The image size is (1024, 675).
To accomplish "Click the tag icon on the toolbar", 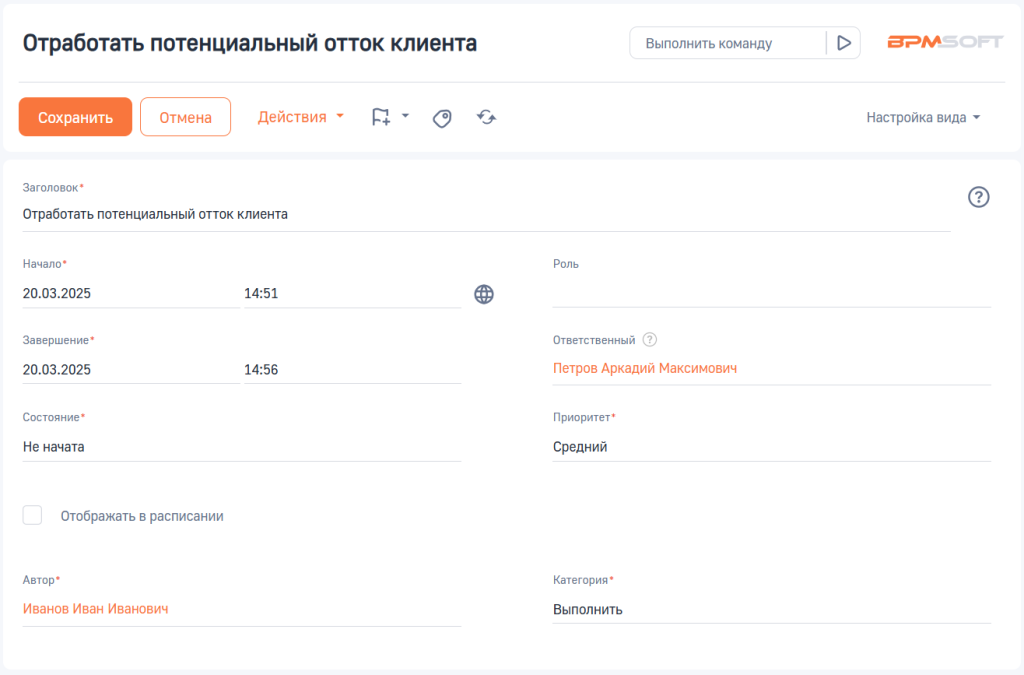I will [x=441, y=117].
